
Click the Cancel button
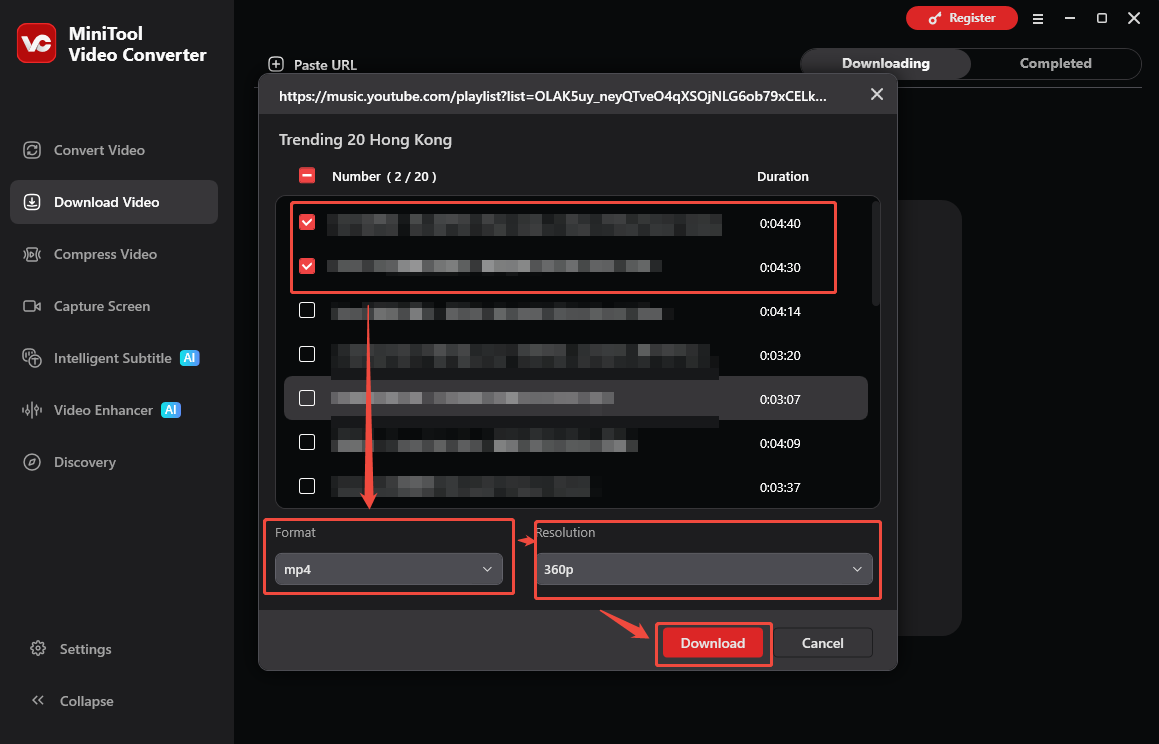click(x=823, y=643)
